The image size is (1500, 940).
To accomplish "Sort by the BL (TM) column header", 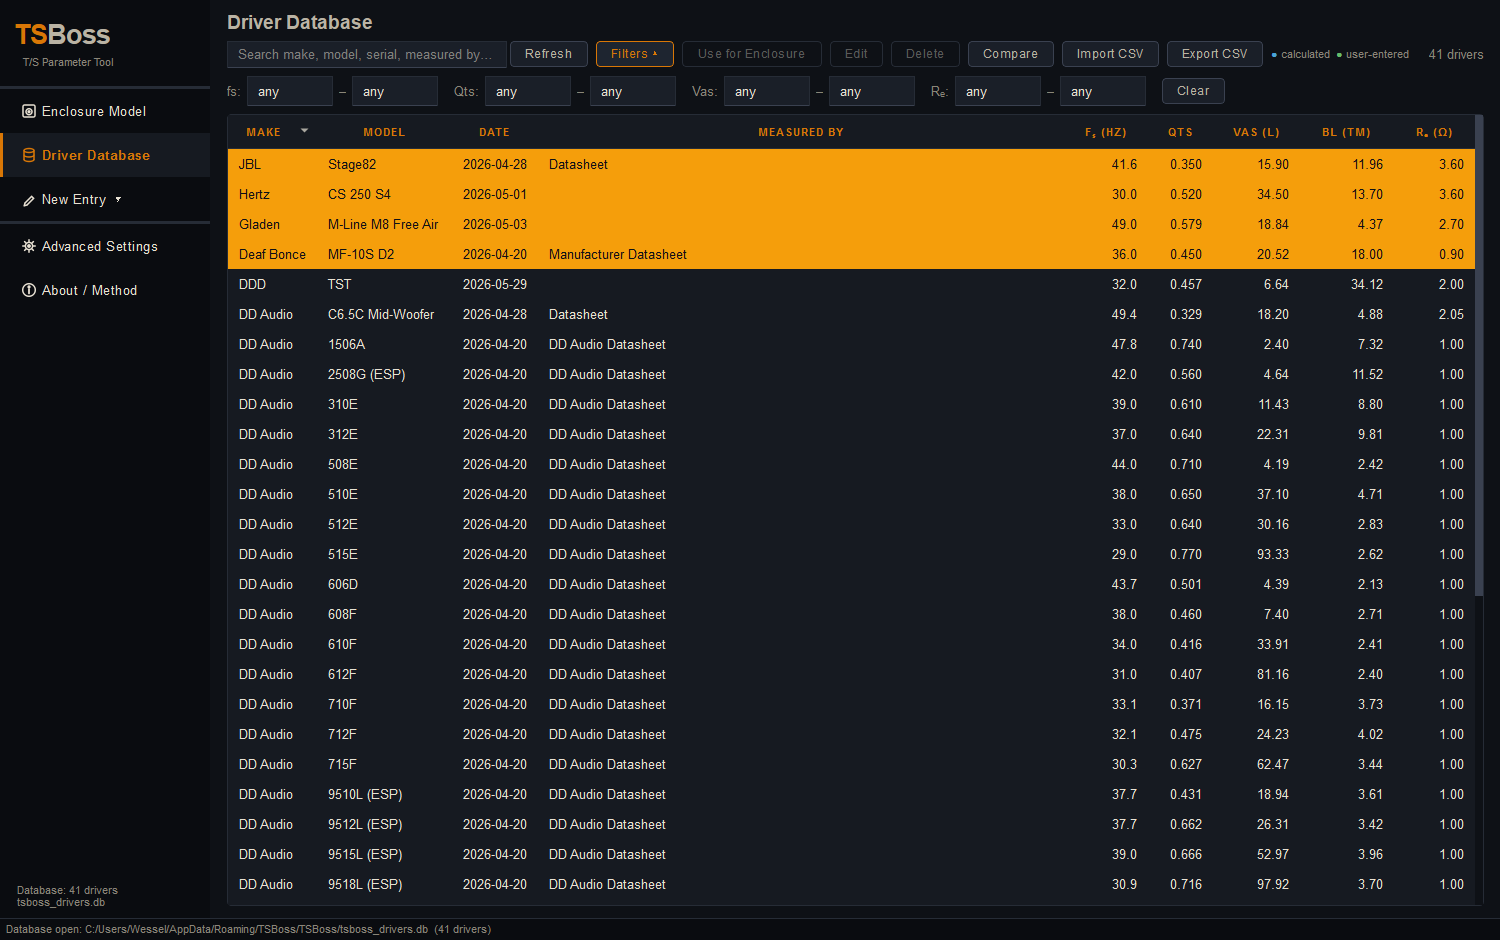I will 1346,132.
